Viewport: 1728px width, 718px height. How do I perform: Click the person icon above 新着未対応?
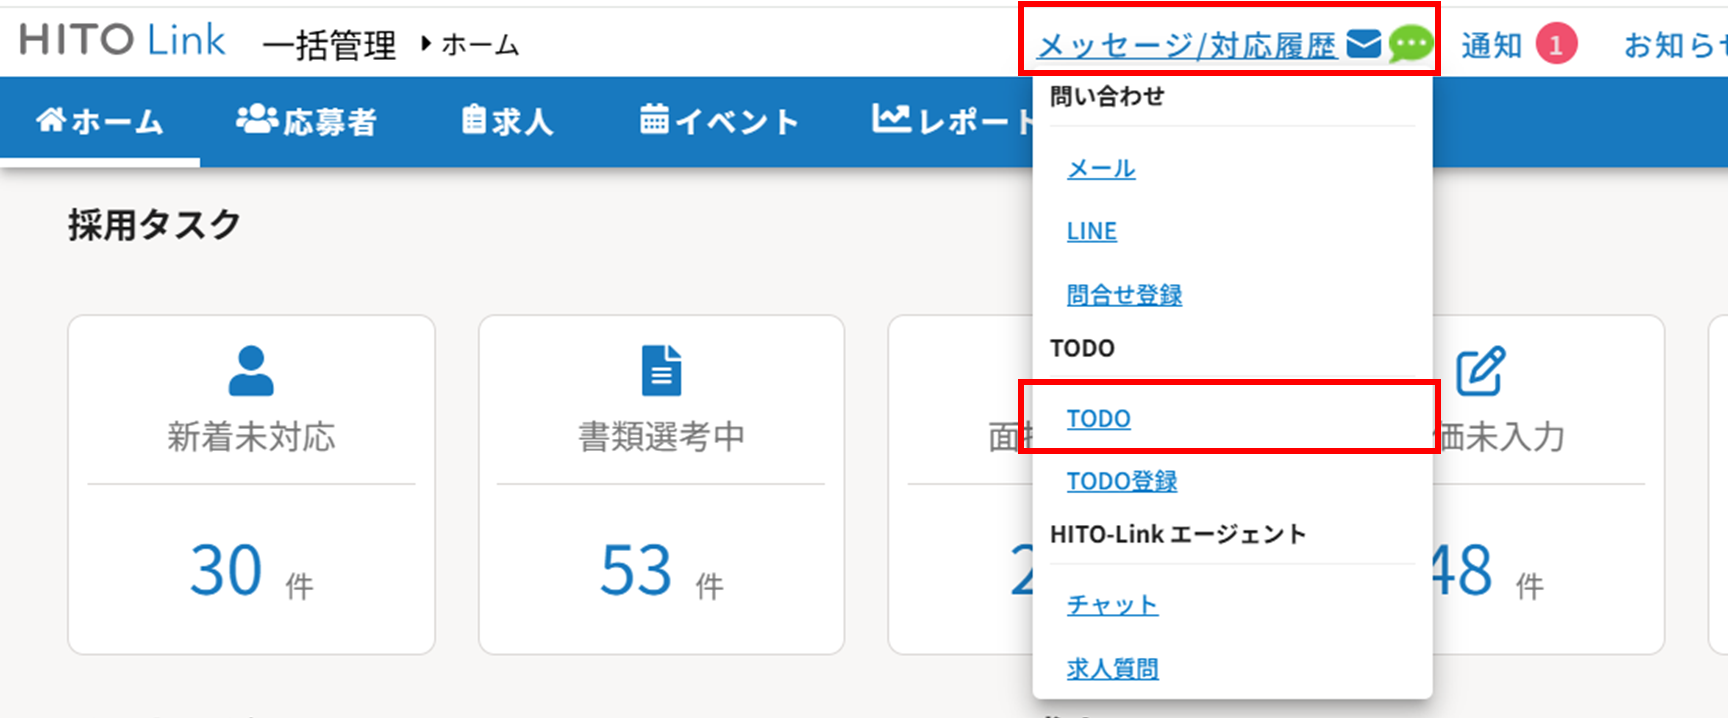click(x=251, y=371)
